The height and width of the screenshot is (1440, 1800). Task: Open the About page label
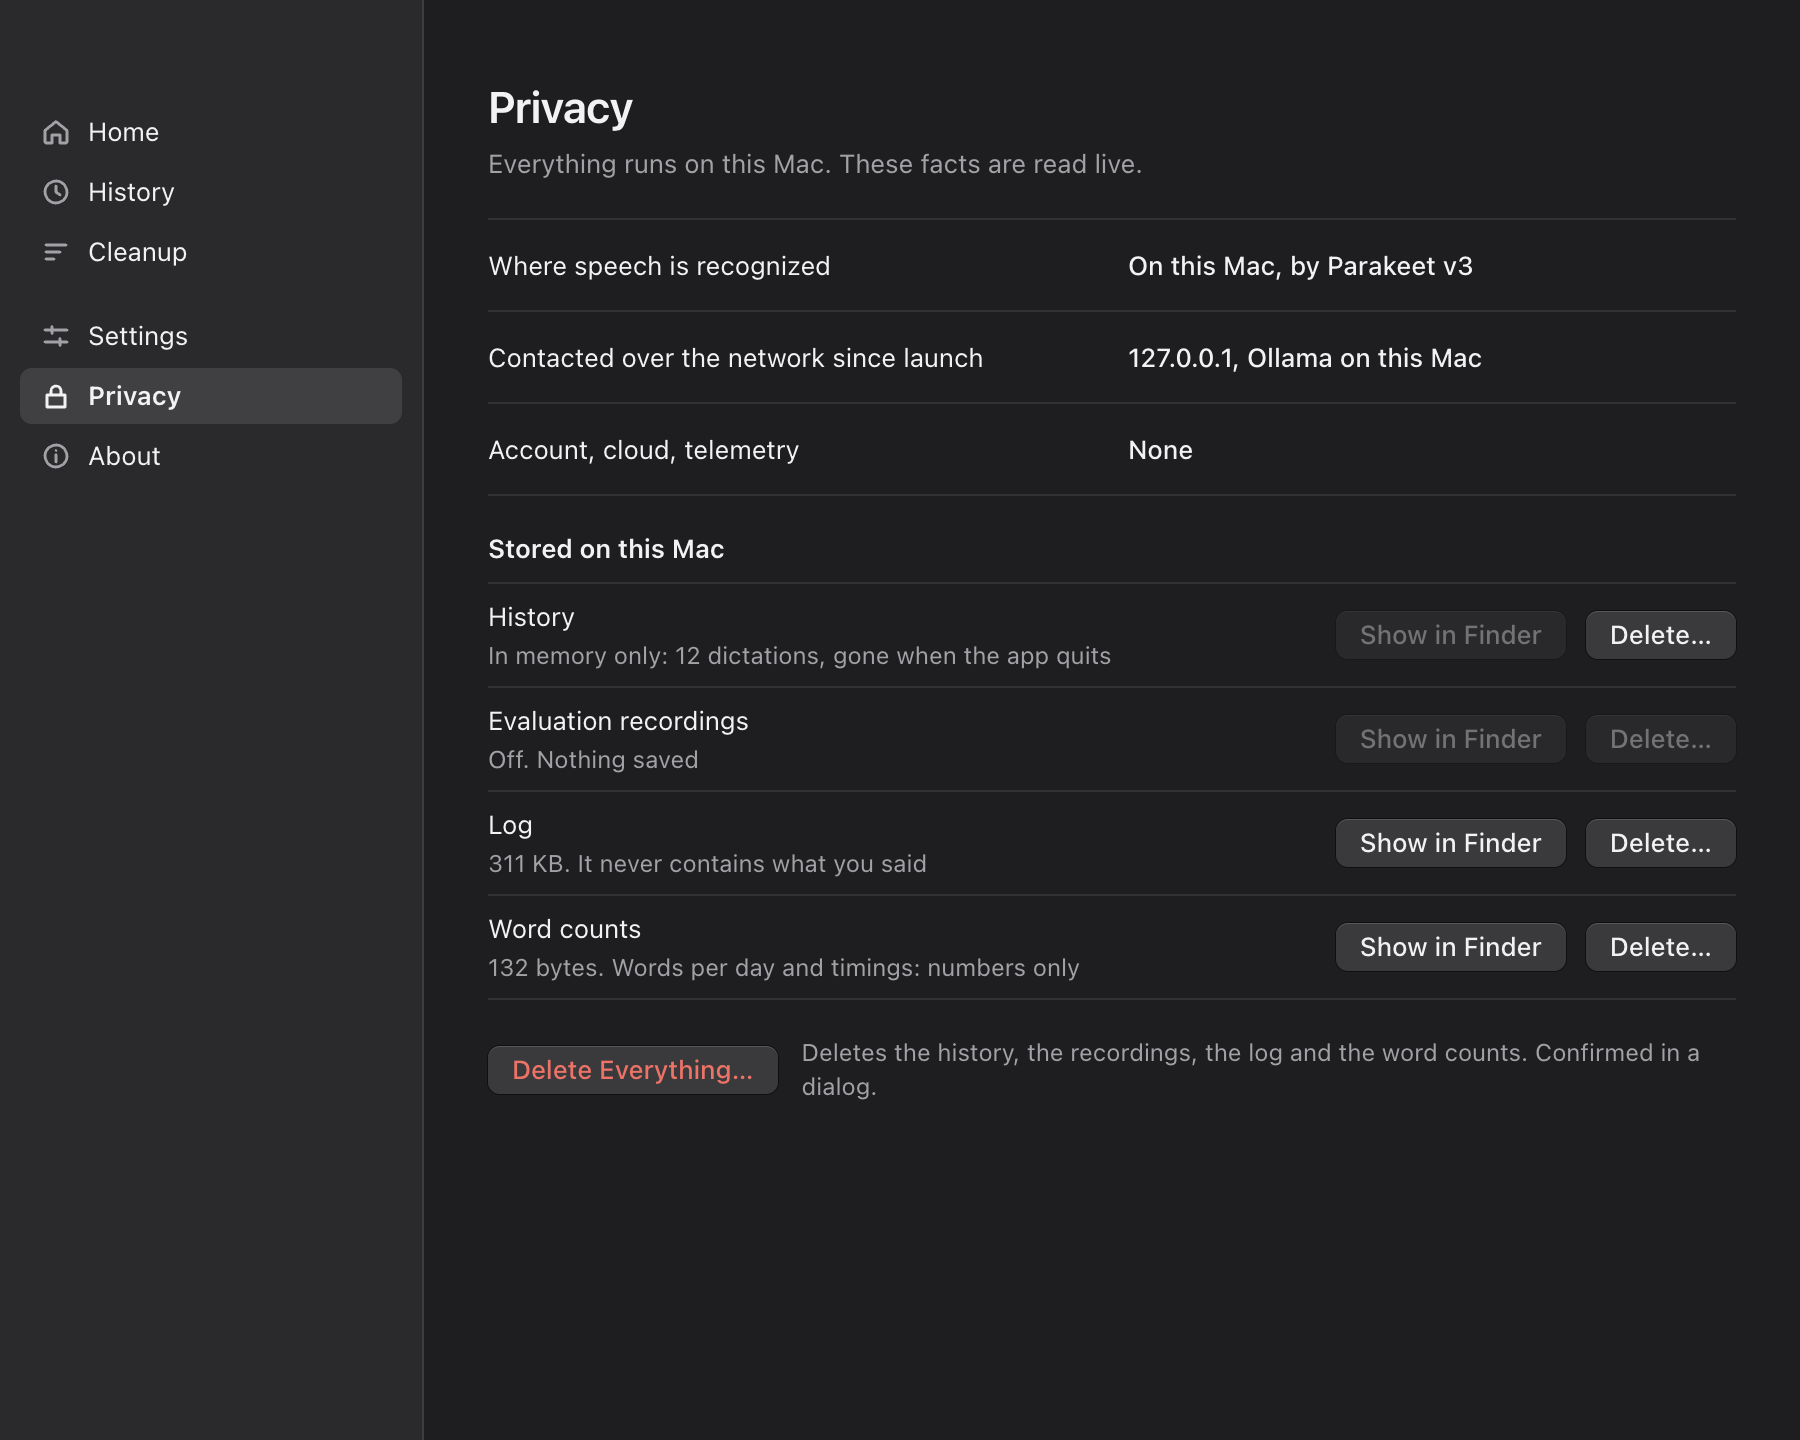[x=124, y=456]
